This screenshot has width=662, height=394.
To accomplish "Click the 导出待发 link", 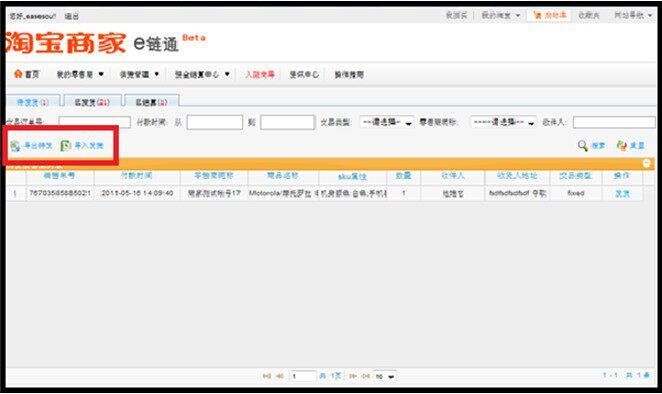I will (x=38, y=146).
